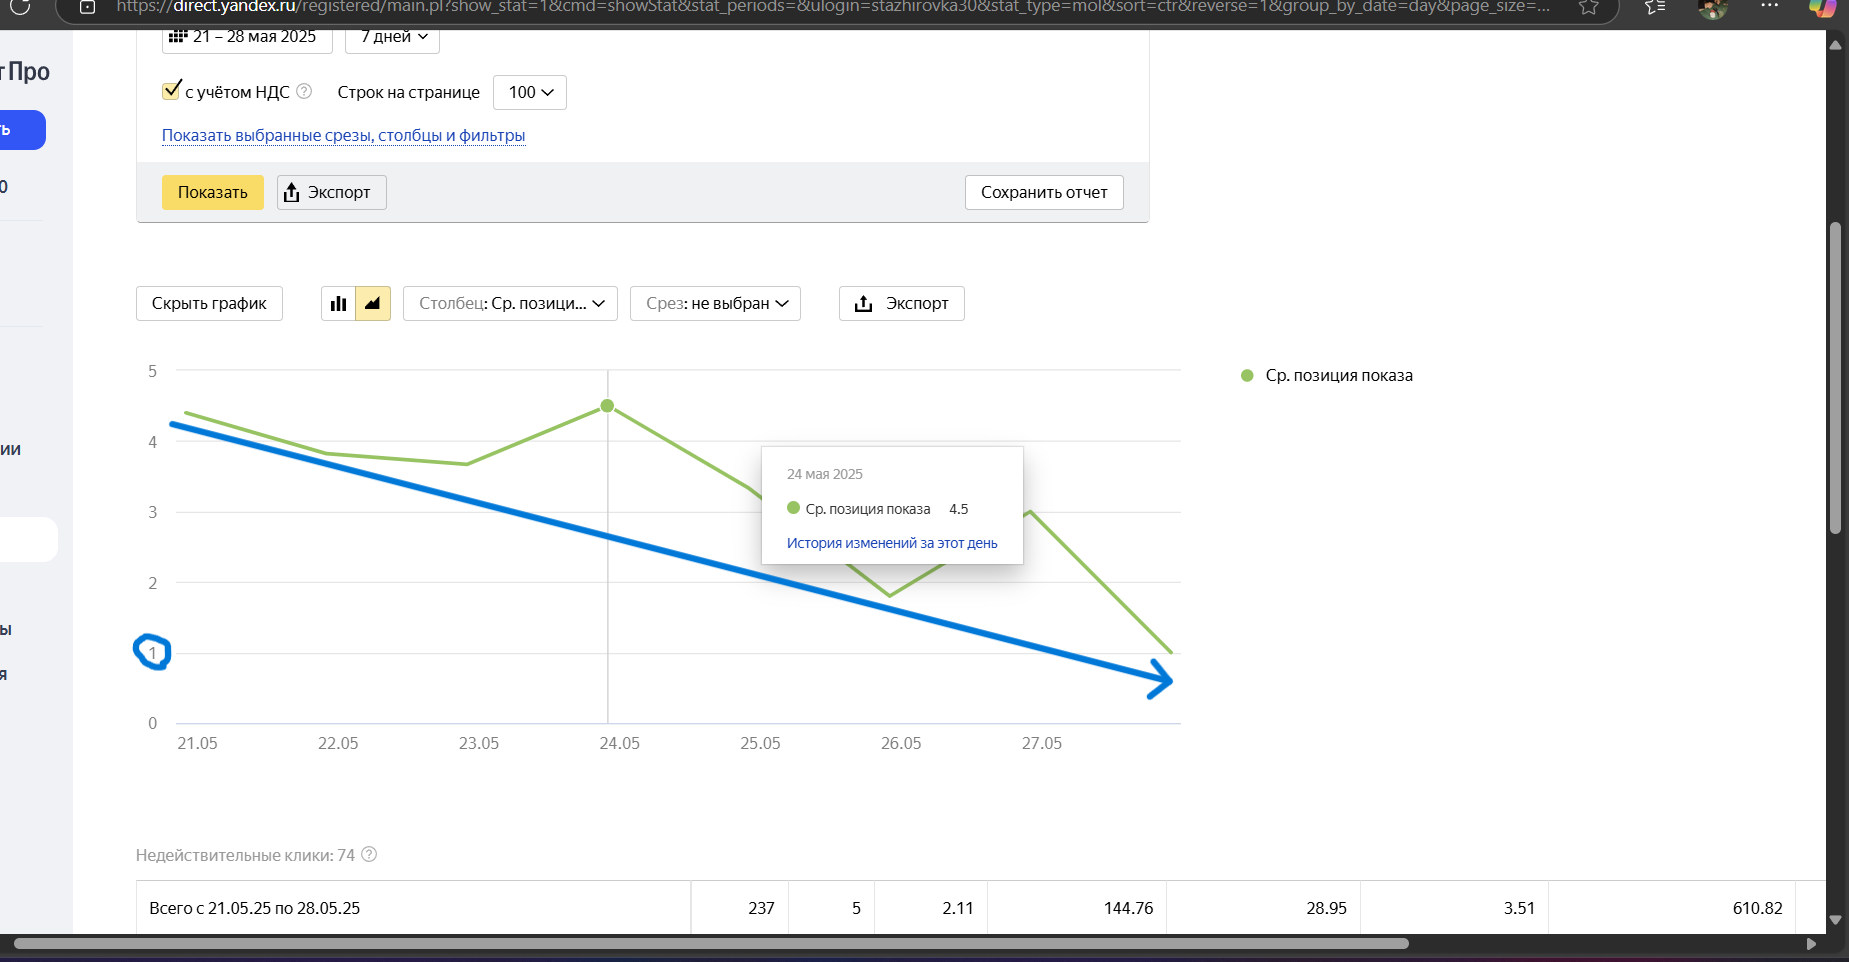
Task: Open help icon next to Недействительные клики
Action: [369, 854]
